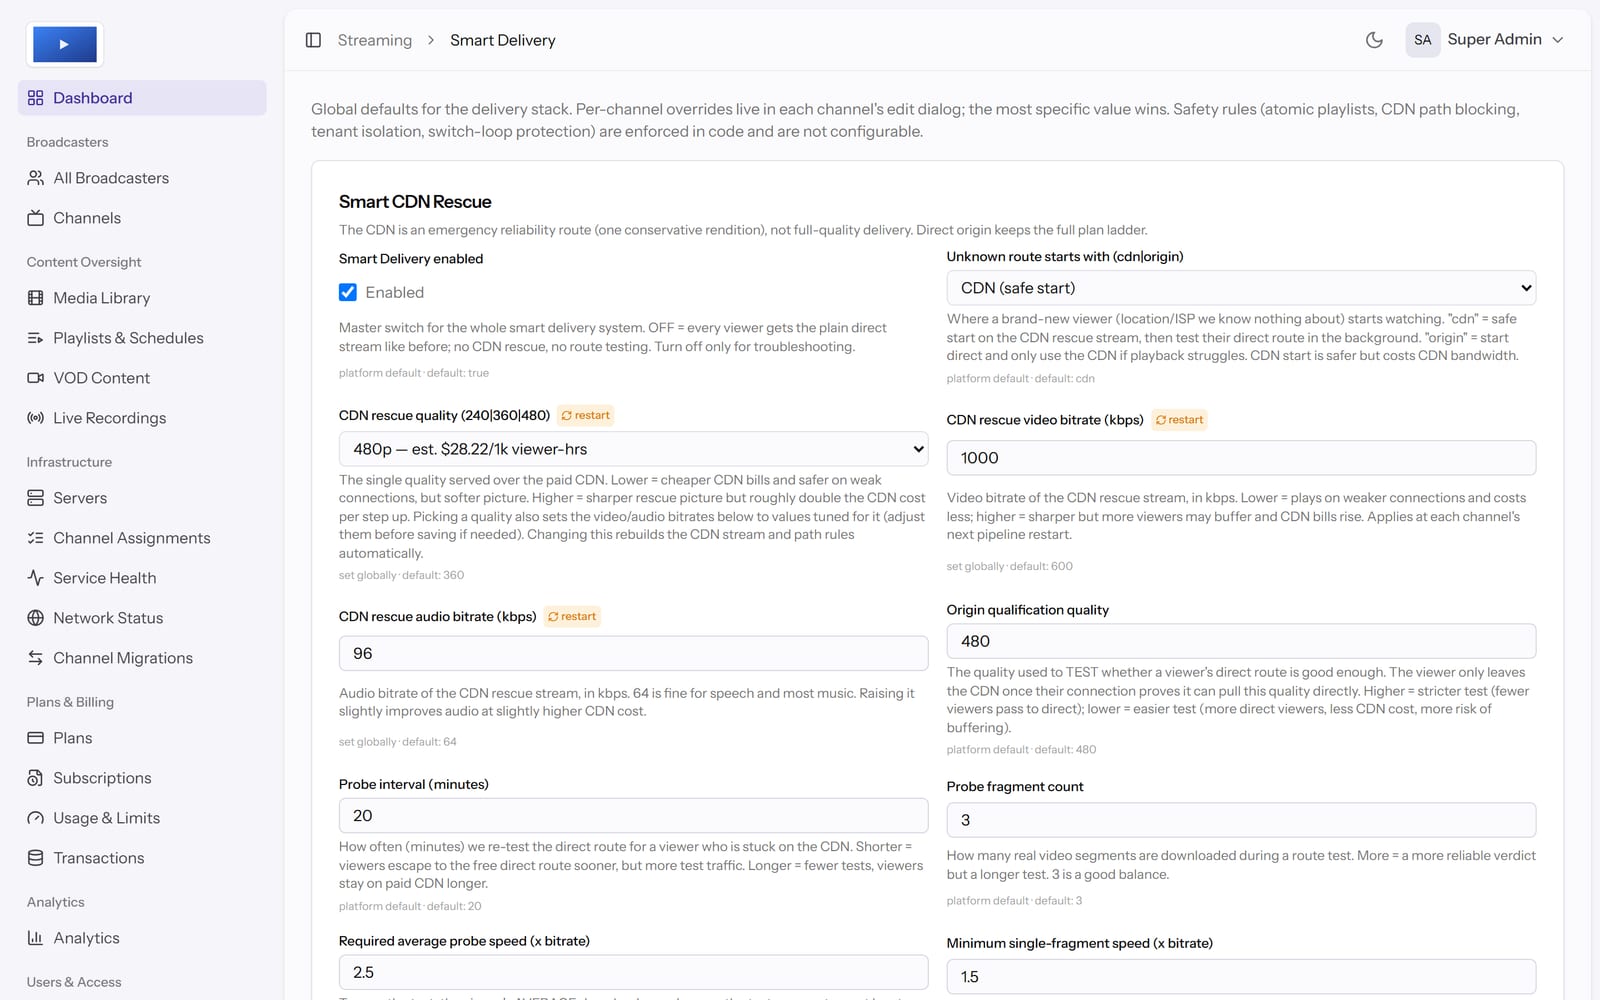Open VOD Content in the sidebar

[142, 378]
